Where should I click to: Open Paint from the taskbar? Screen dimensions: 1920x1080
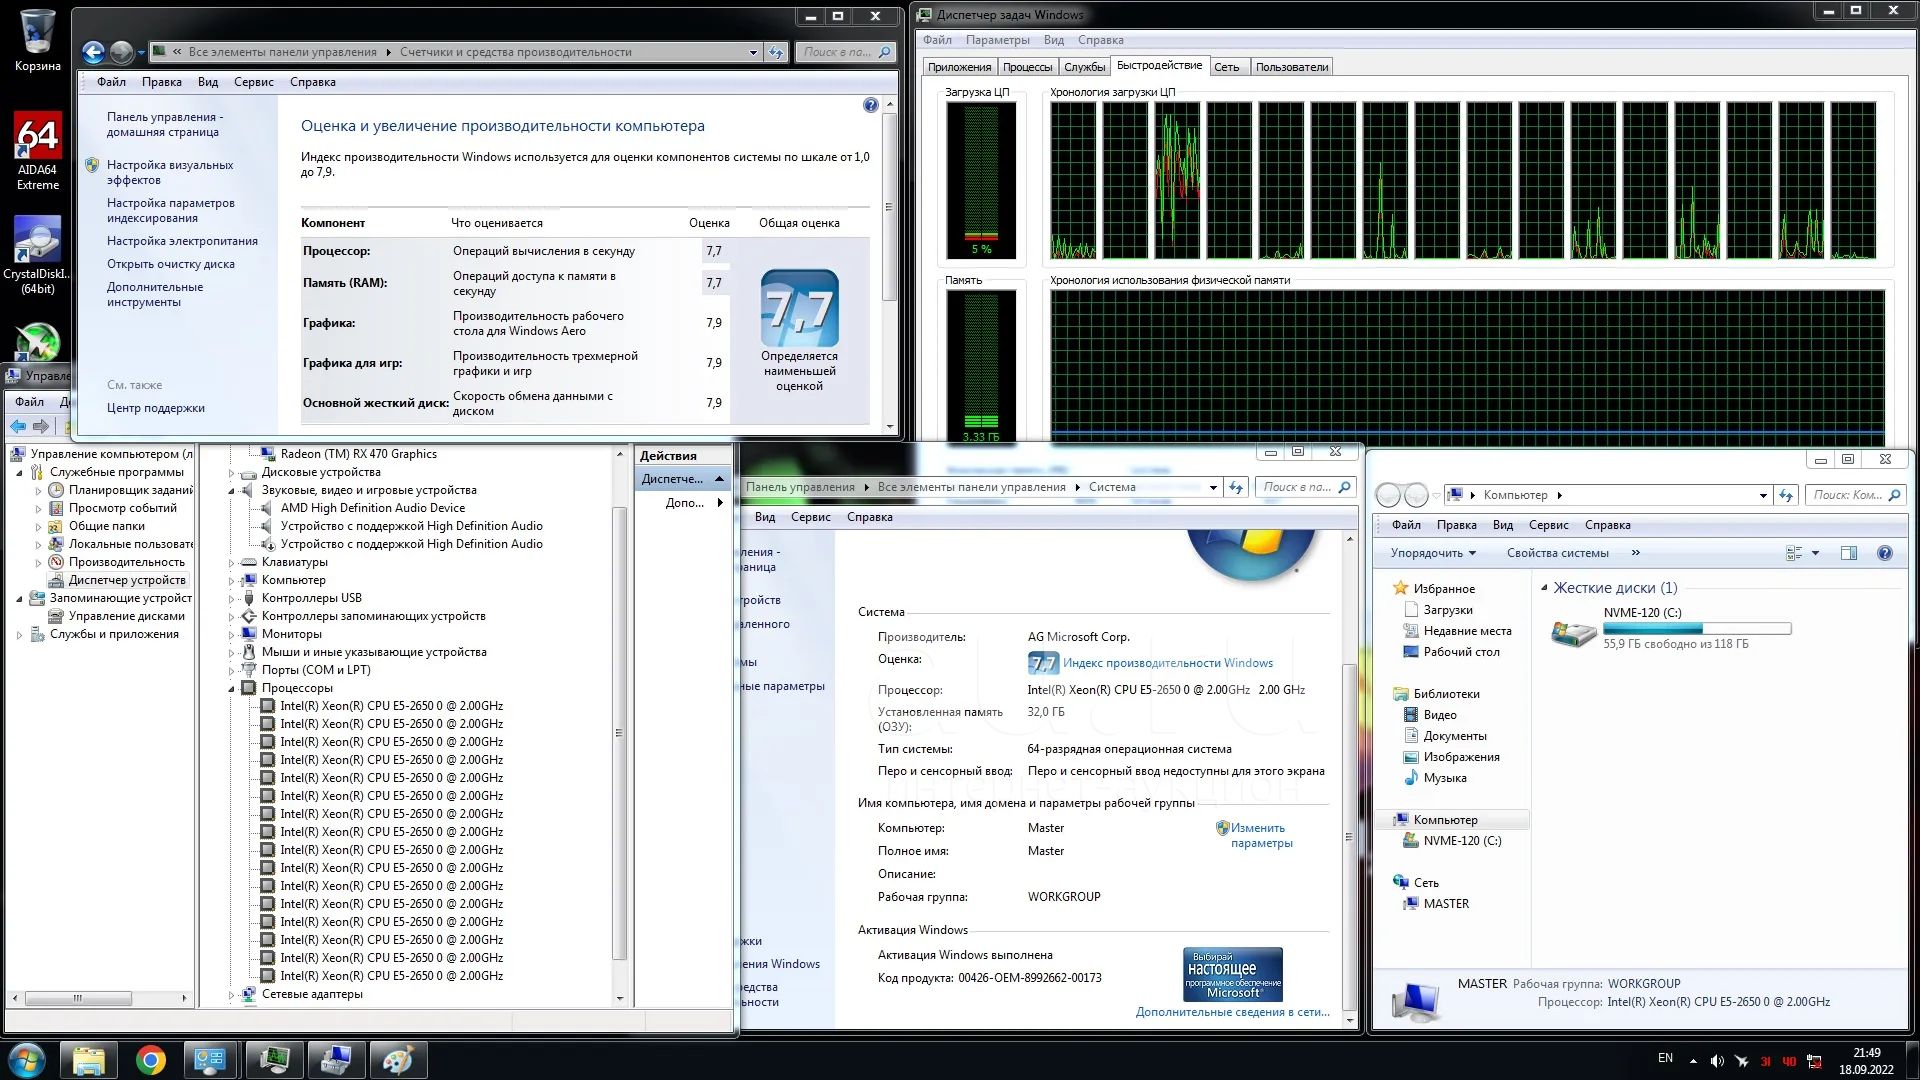[x=398, y=1060]
